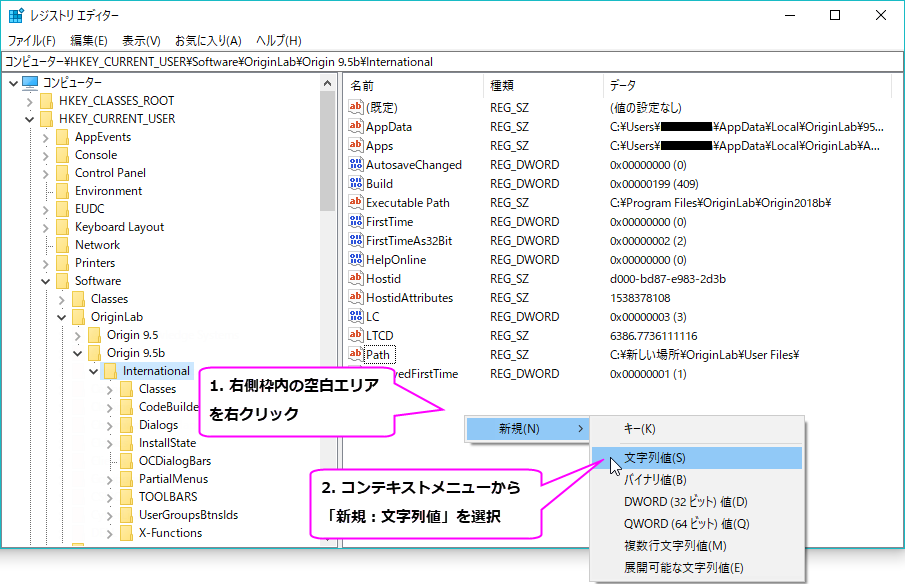
Task: Click the Console folder icon
Action: coord(63,155)
